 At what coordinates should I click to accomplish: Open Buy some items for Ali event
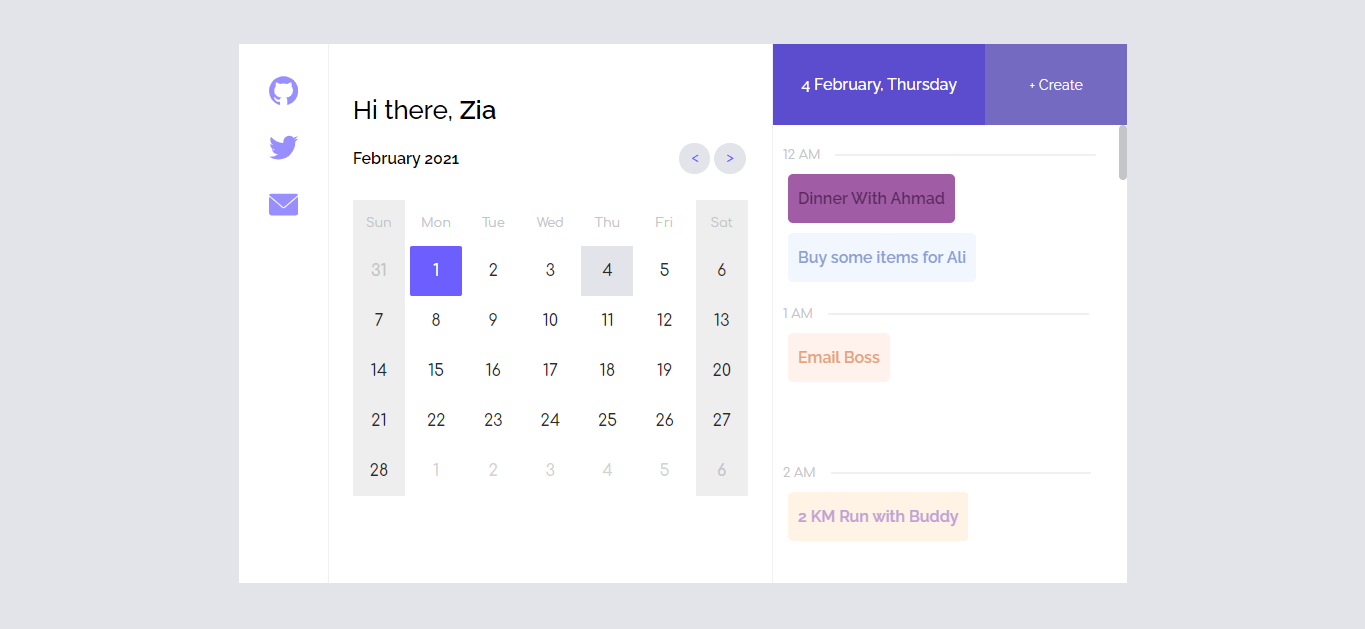point(882,257)
